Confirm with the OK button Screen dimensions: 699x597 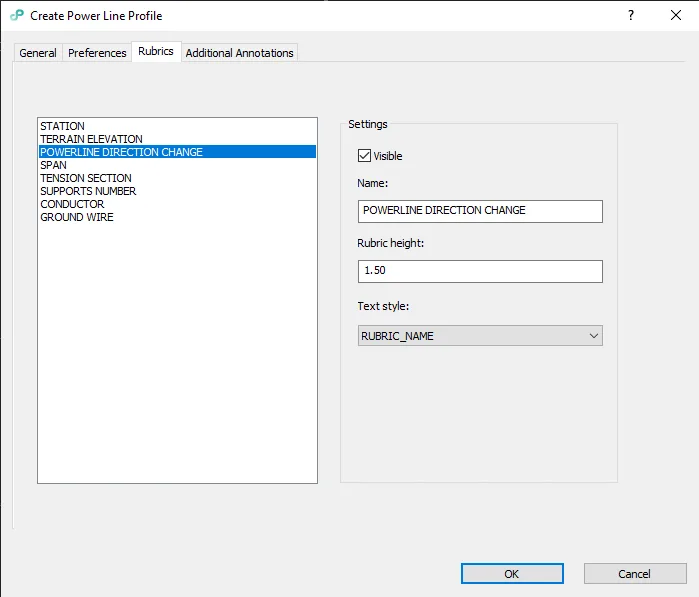512,573
